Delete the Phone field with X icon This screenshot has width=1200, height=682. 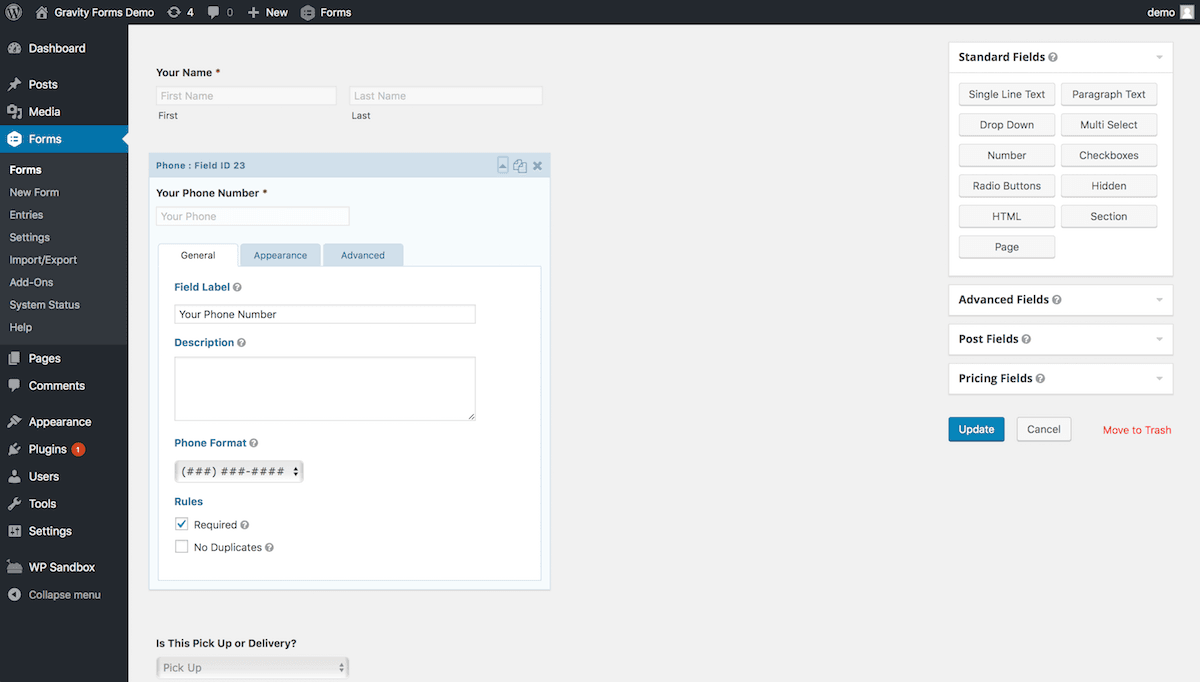537,166
